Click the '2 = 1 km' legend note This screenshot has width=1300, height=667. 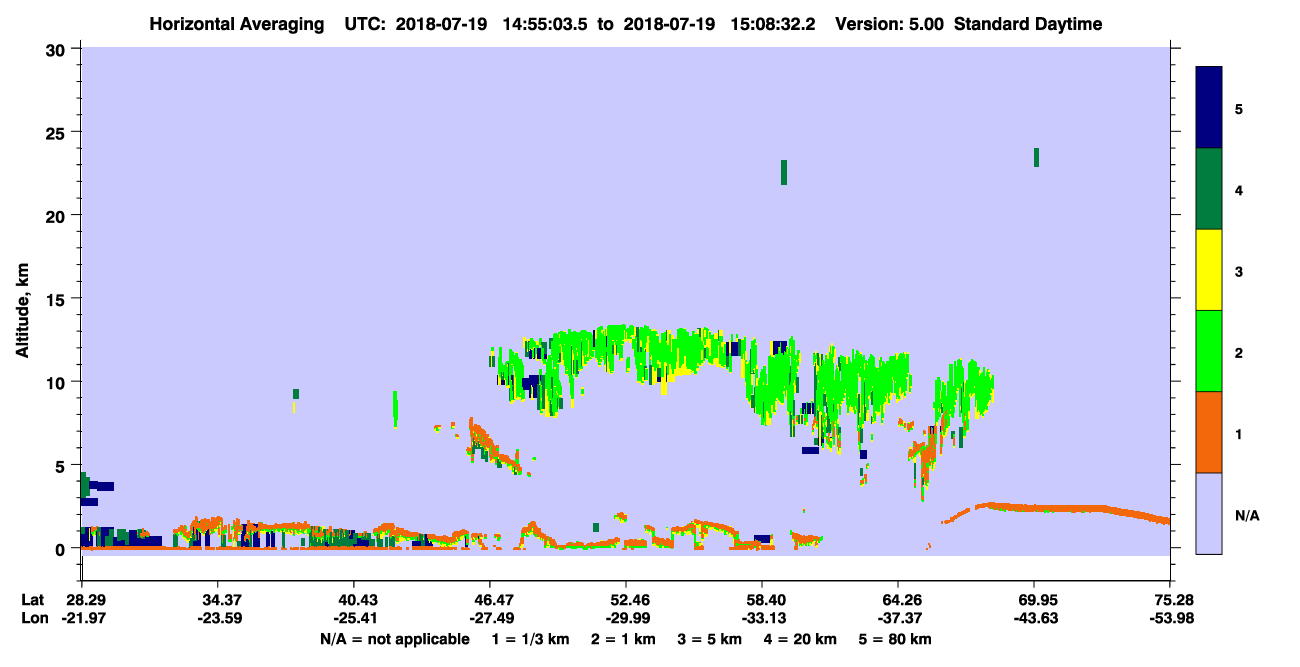(625, 639)
